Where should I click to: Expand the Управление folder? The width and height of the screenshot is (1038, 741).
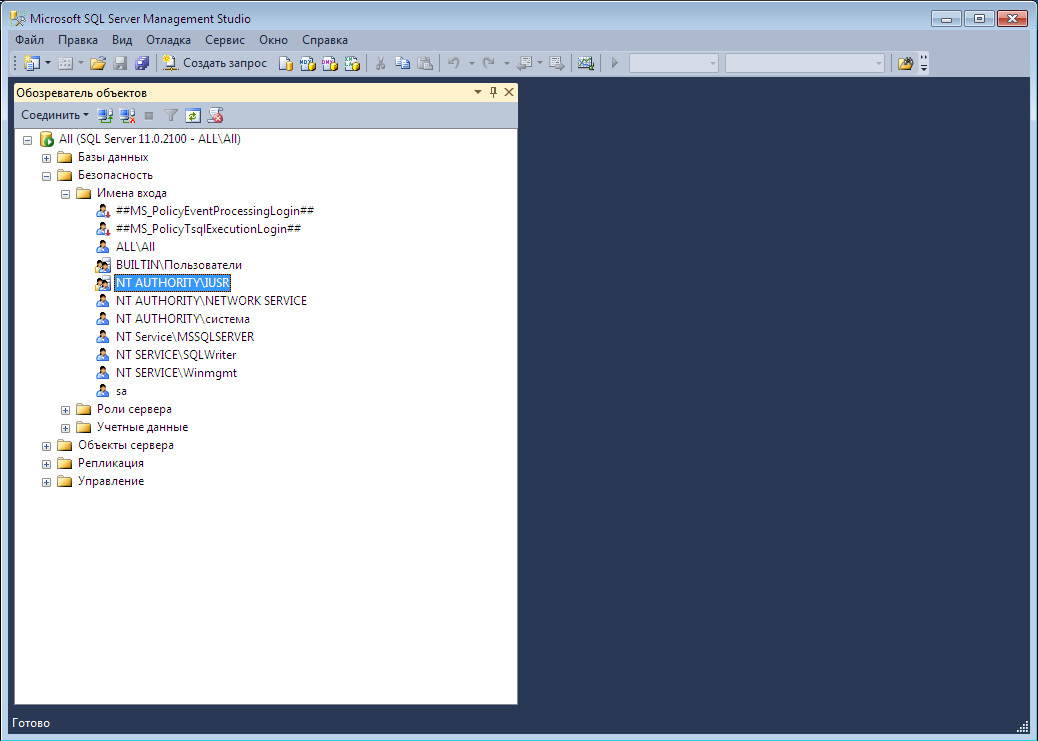tap(46, 482)
